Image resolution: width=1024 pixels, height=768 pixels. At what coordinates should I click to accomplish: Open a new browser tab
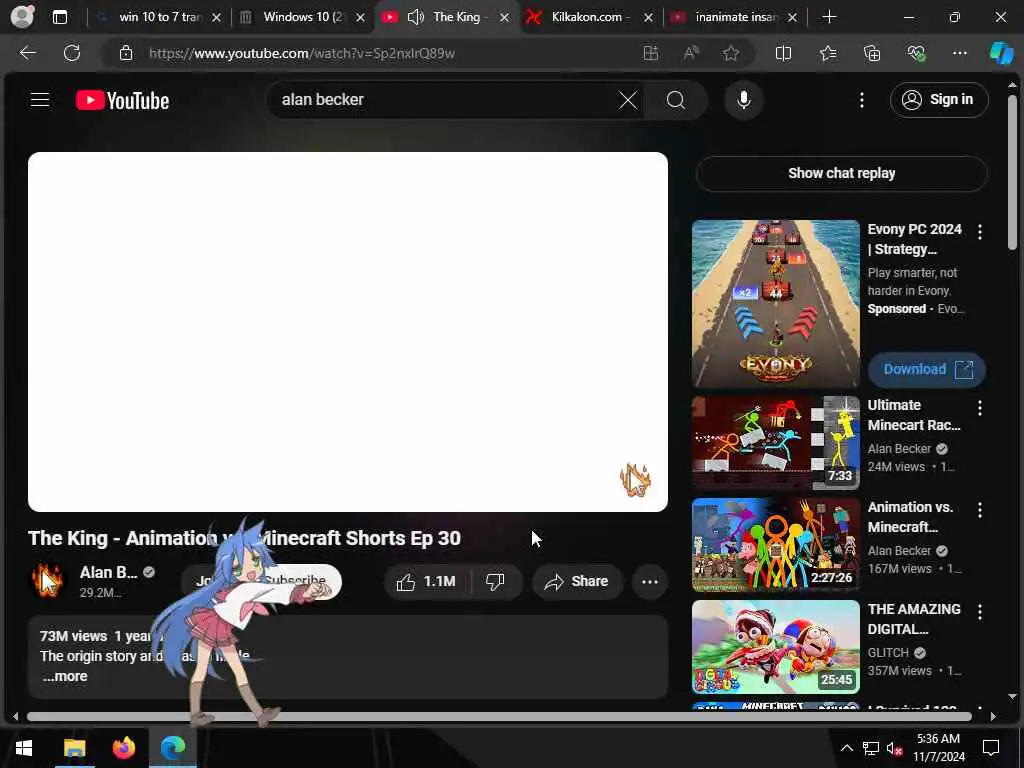829,17
